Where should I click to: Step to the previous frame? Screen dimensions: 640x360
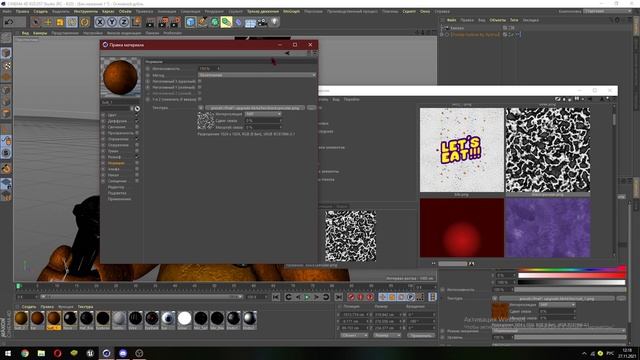(x=298, y=297)
